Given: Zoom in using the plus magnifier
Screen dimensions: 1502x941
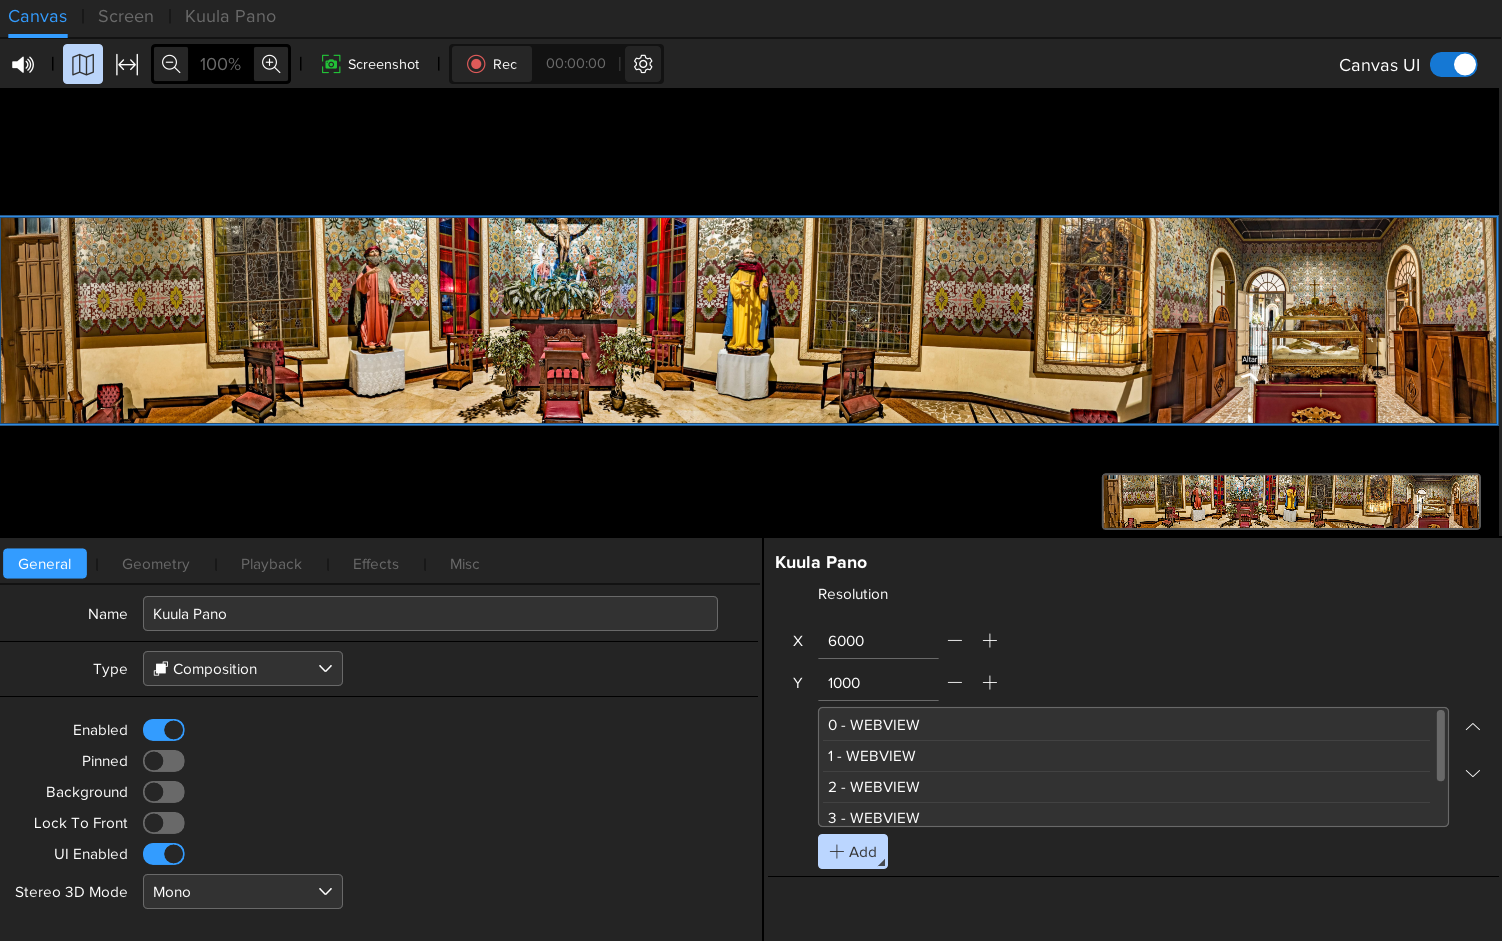Looking at the screenshot, I should click(271, 64).
